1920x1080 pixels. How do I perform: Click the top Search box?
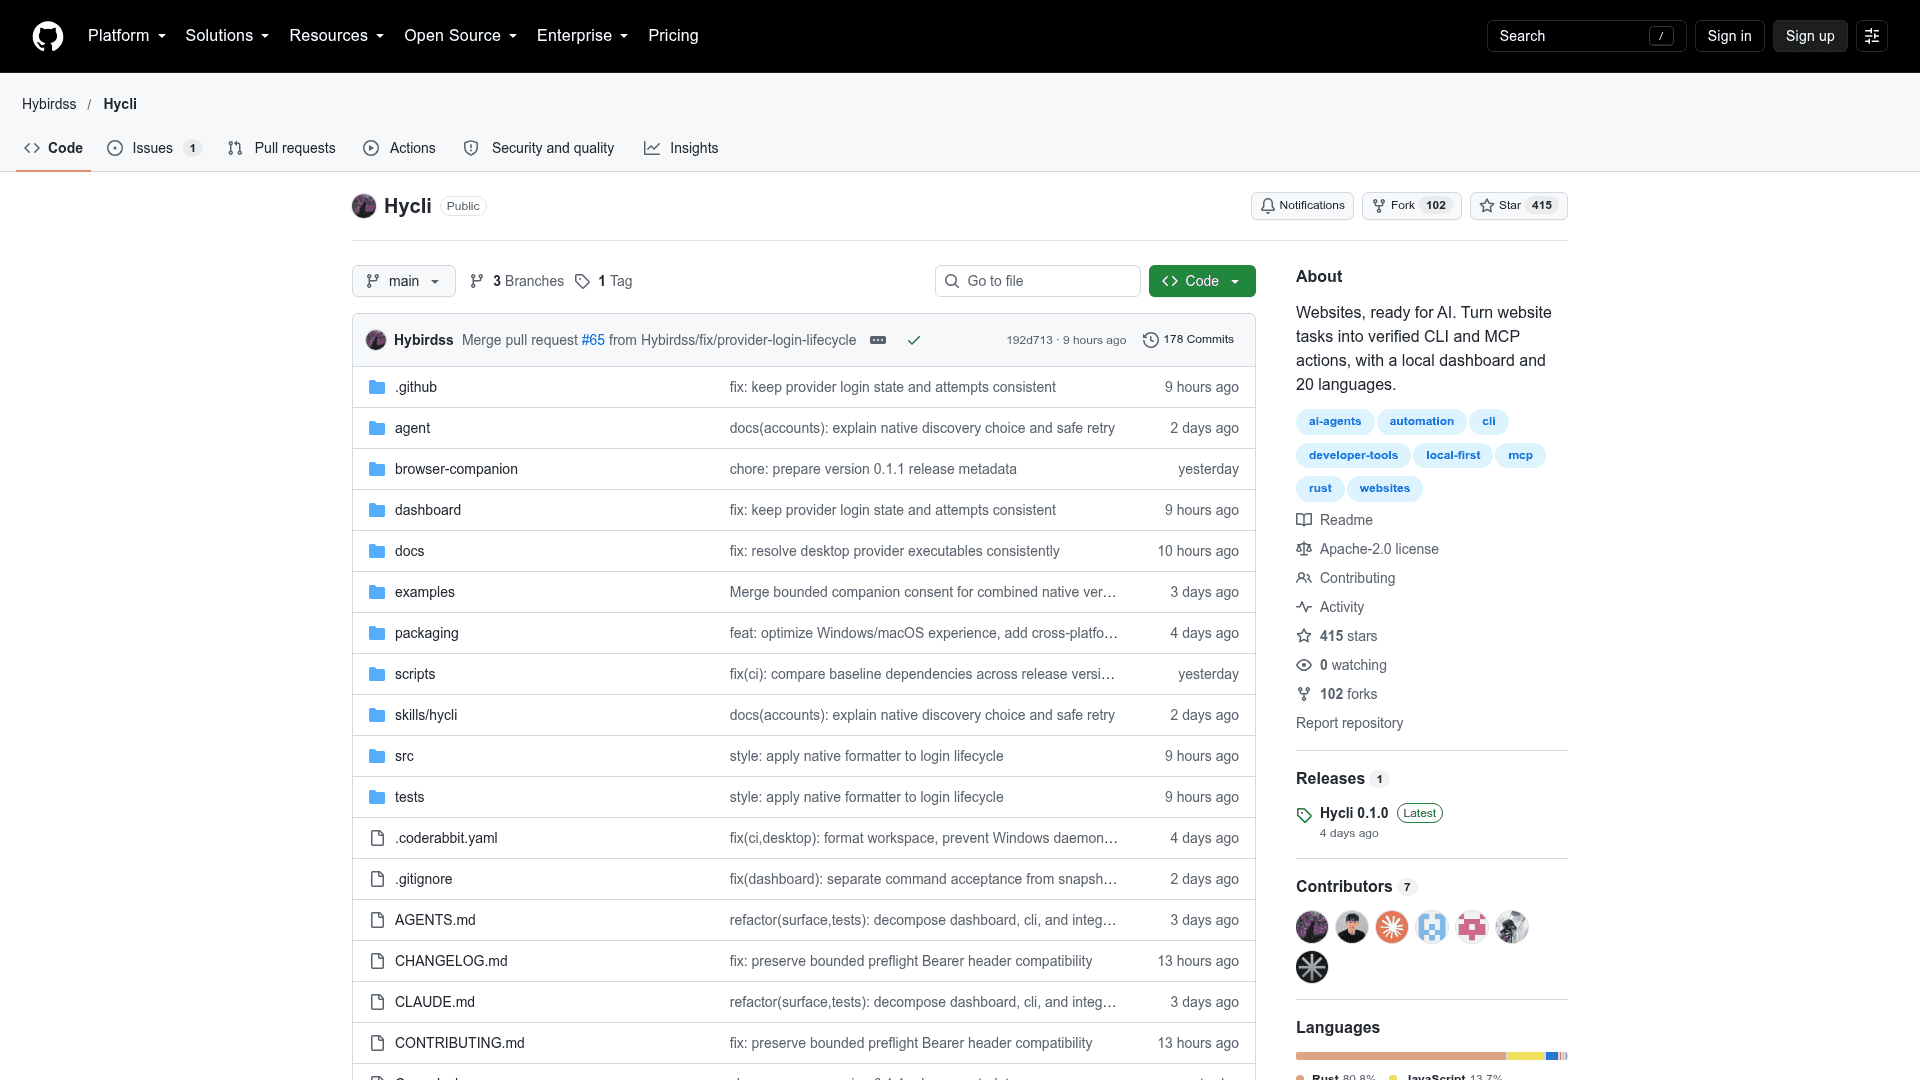pos(1586,36)
